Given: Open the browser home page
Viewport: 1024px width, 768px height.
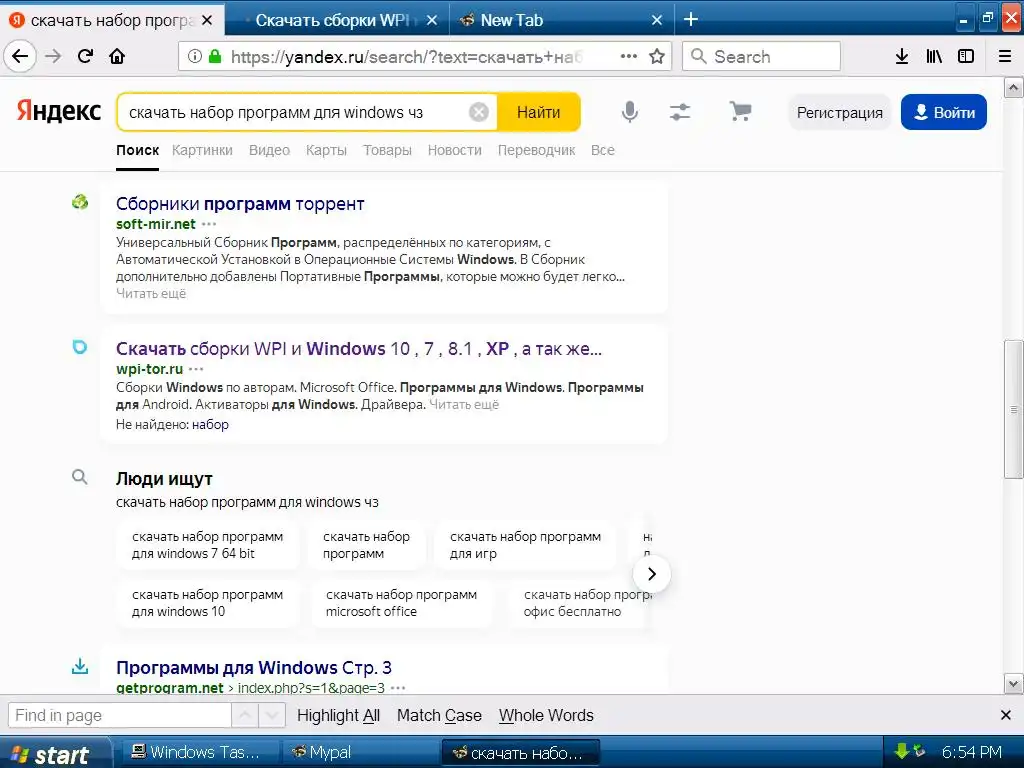Looking at the screenshot, I should (117, 56).
